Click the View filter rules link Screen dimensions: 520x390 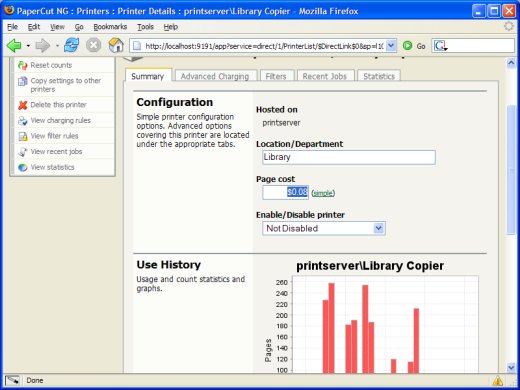(54, 136)
